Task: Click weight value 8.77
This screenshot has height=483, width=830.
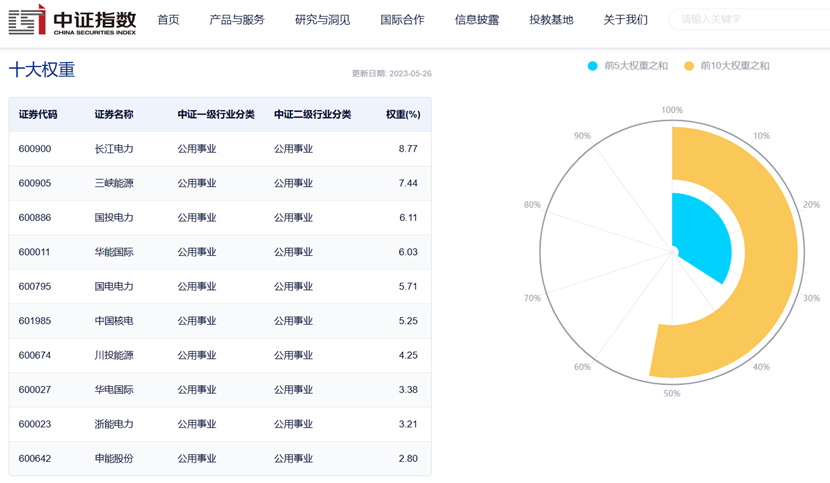Action: (x=408, y=149)
